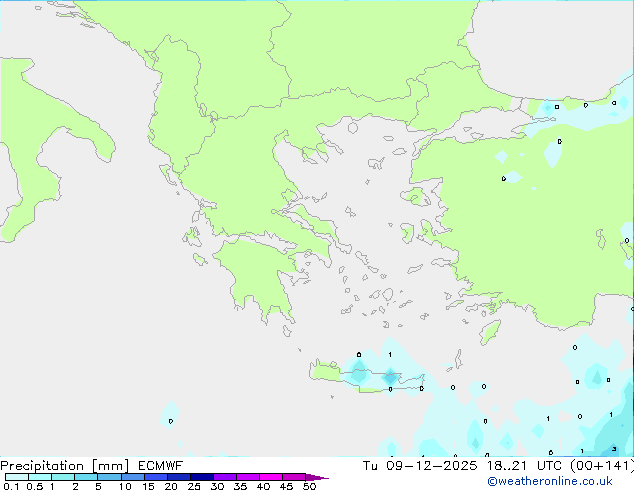
Task: Click the 2–5 mm legend color swatch
Action: click(86, 477)
